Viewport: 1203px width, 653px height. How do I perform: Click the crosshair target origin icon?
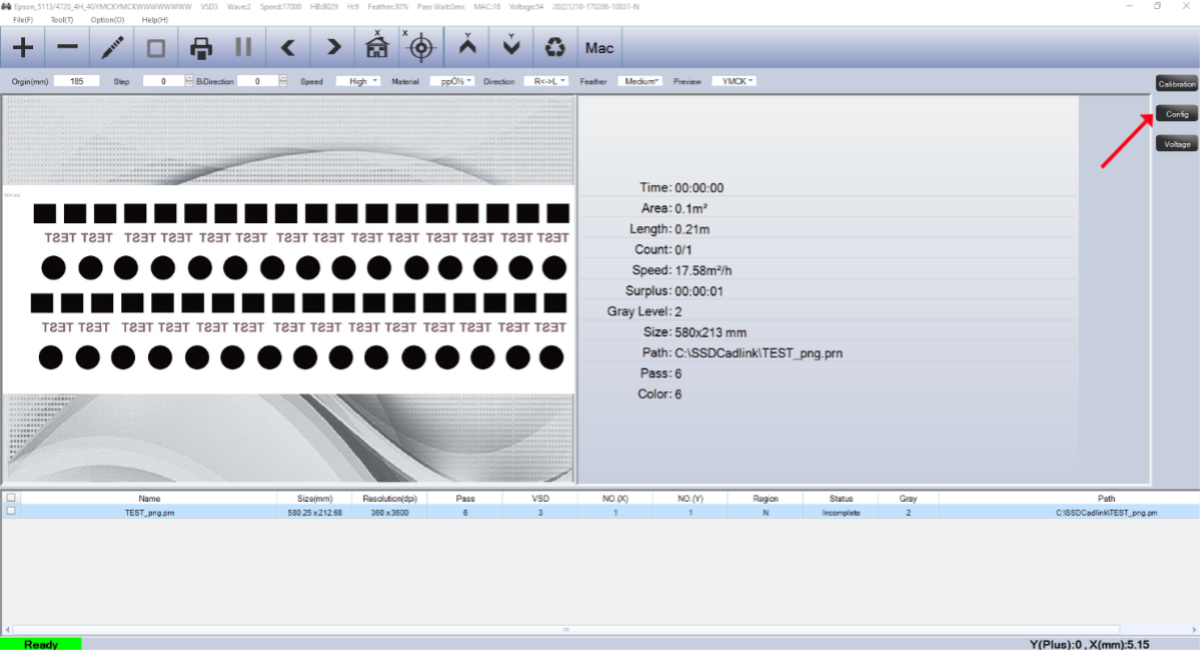(422, 47)
